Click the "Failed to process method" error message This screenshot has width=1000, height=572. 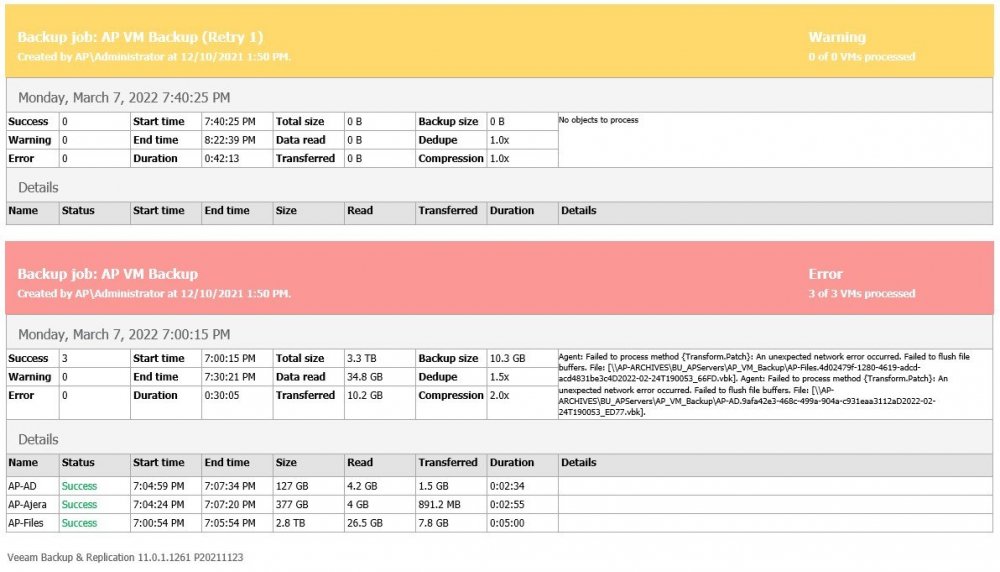pyautogui.click(x=764, y=385)
